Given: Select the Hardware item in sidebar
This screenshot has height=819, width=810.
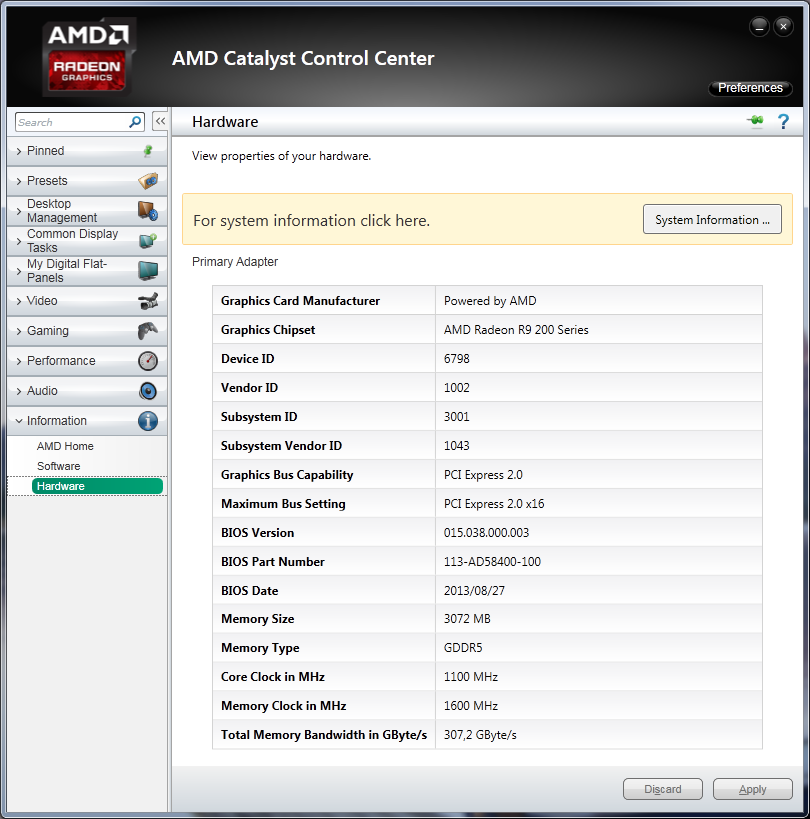Looking at the screenshot, I should (x=97, y=486).
